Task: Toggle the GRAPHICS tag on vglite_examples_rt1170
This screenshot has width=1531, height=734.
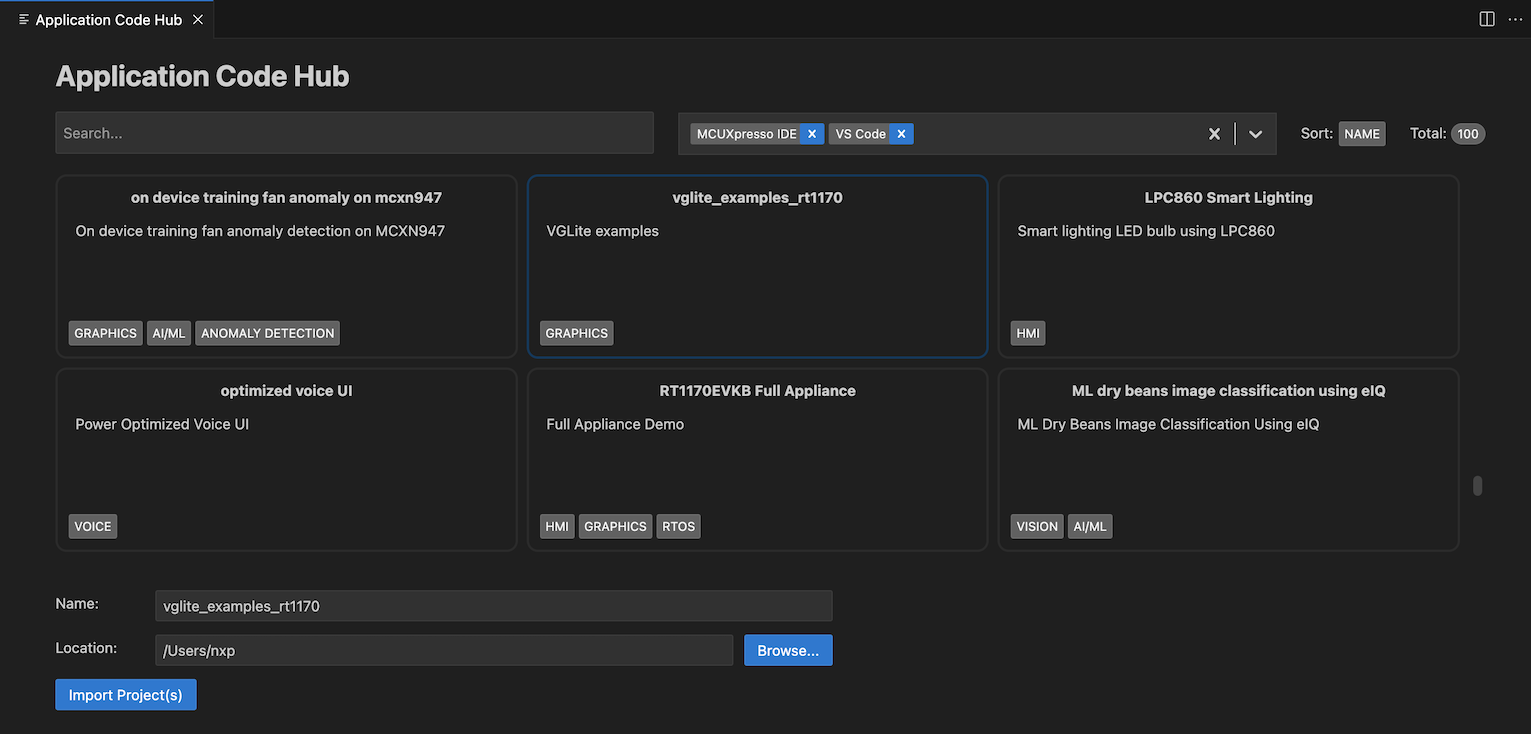Action: point(576,333)
